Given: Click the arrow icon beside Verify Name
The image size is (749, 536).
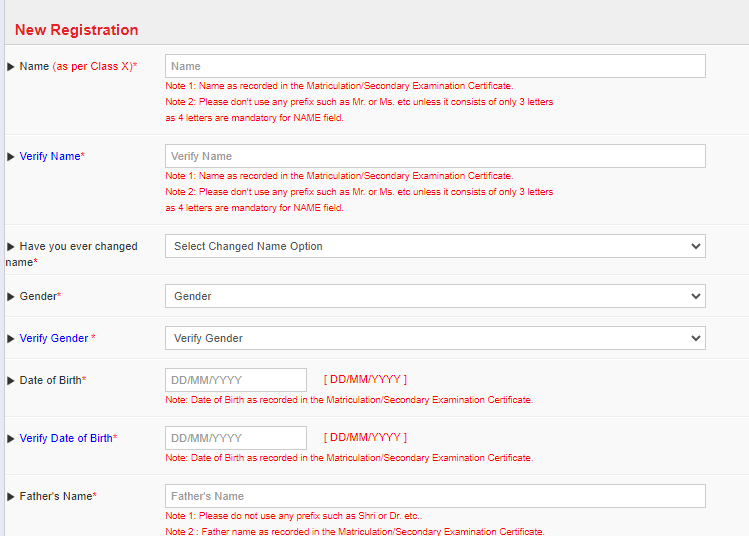Looking at the screenshot, I should click(11, 157).
